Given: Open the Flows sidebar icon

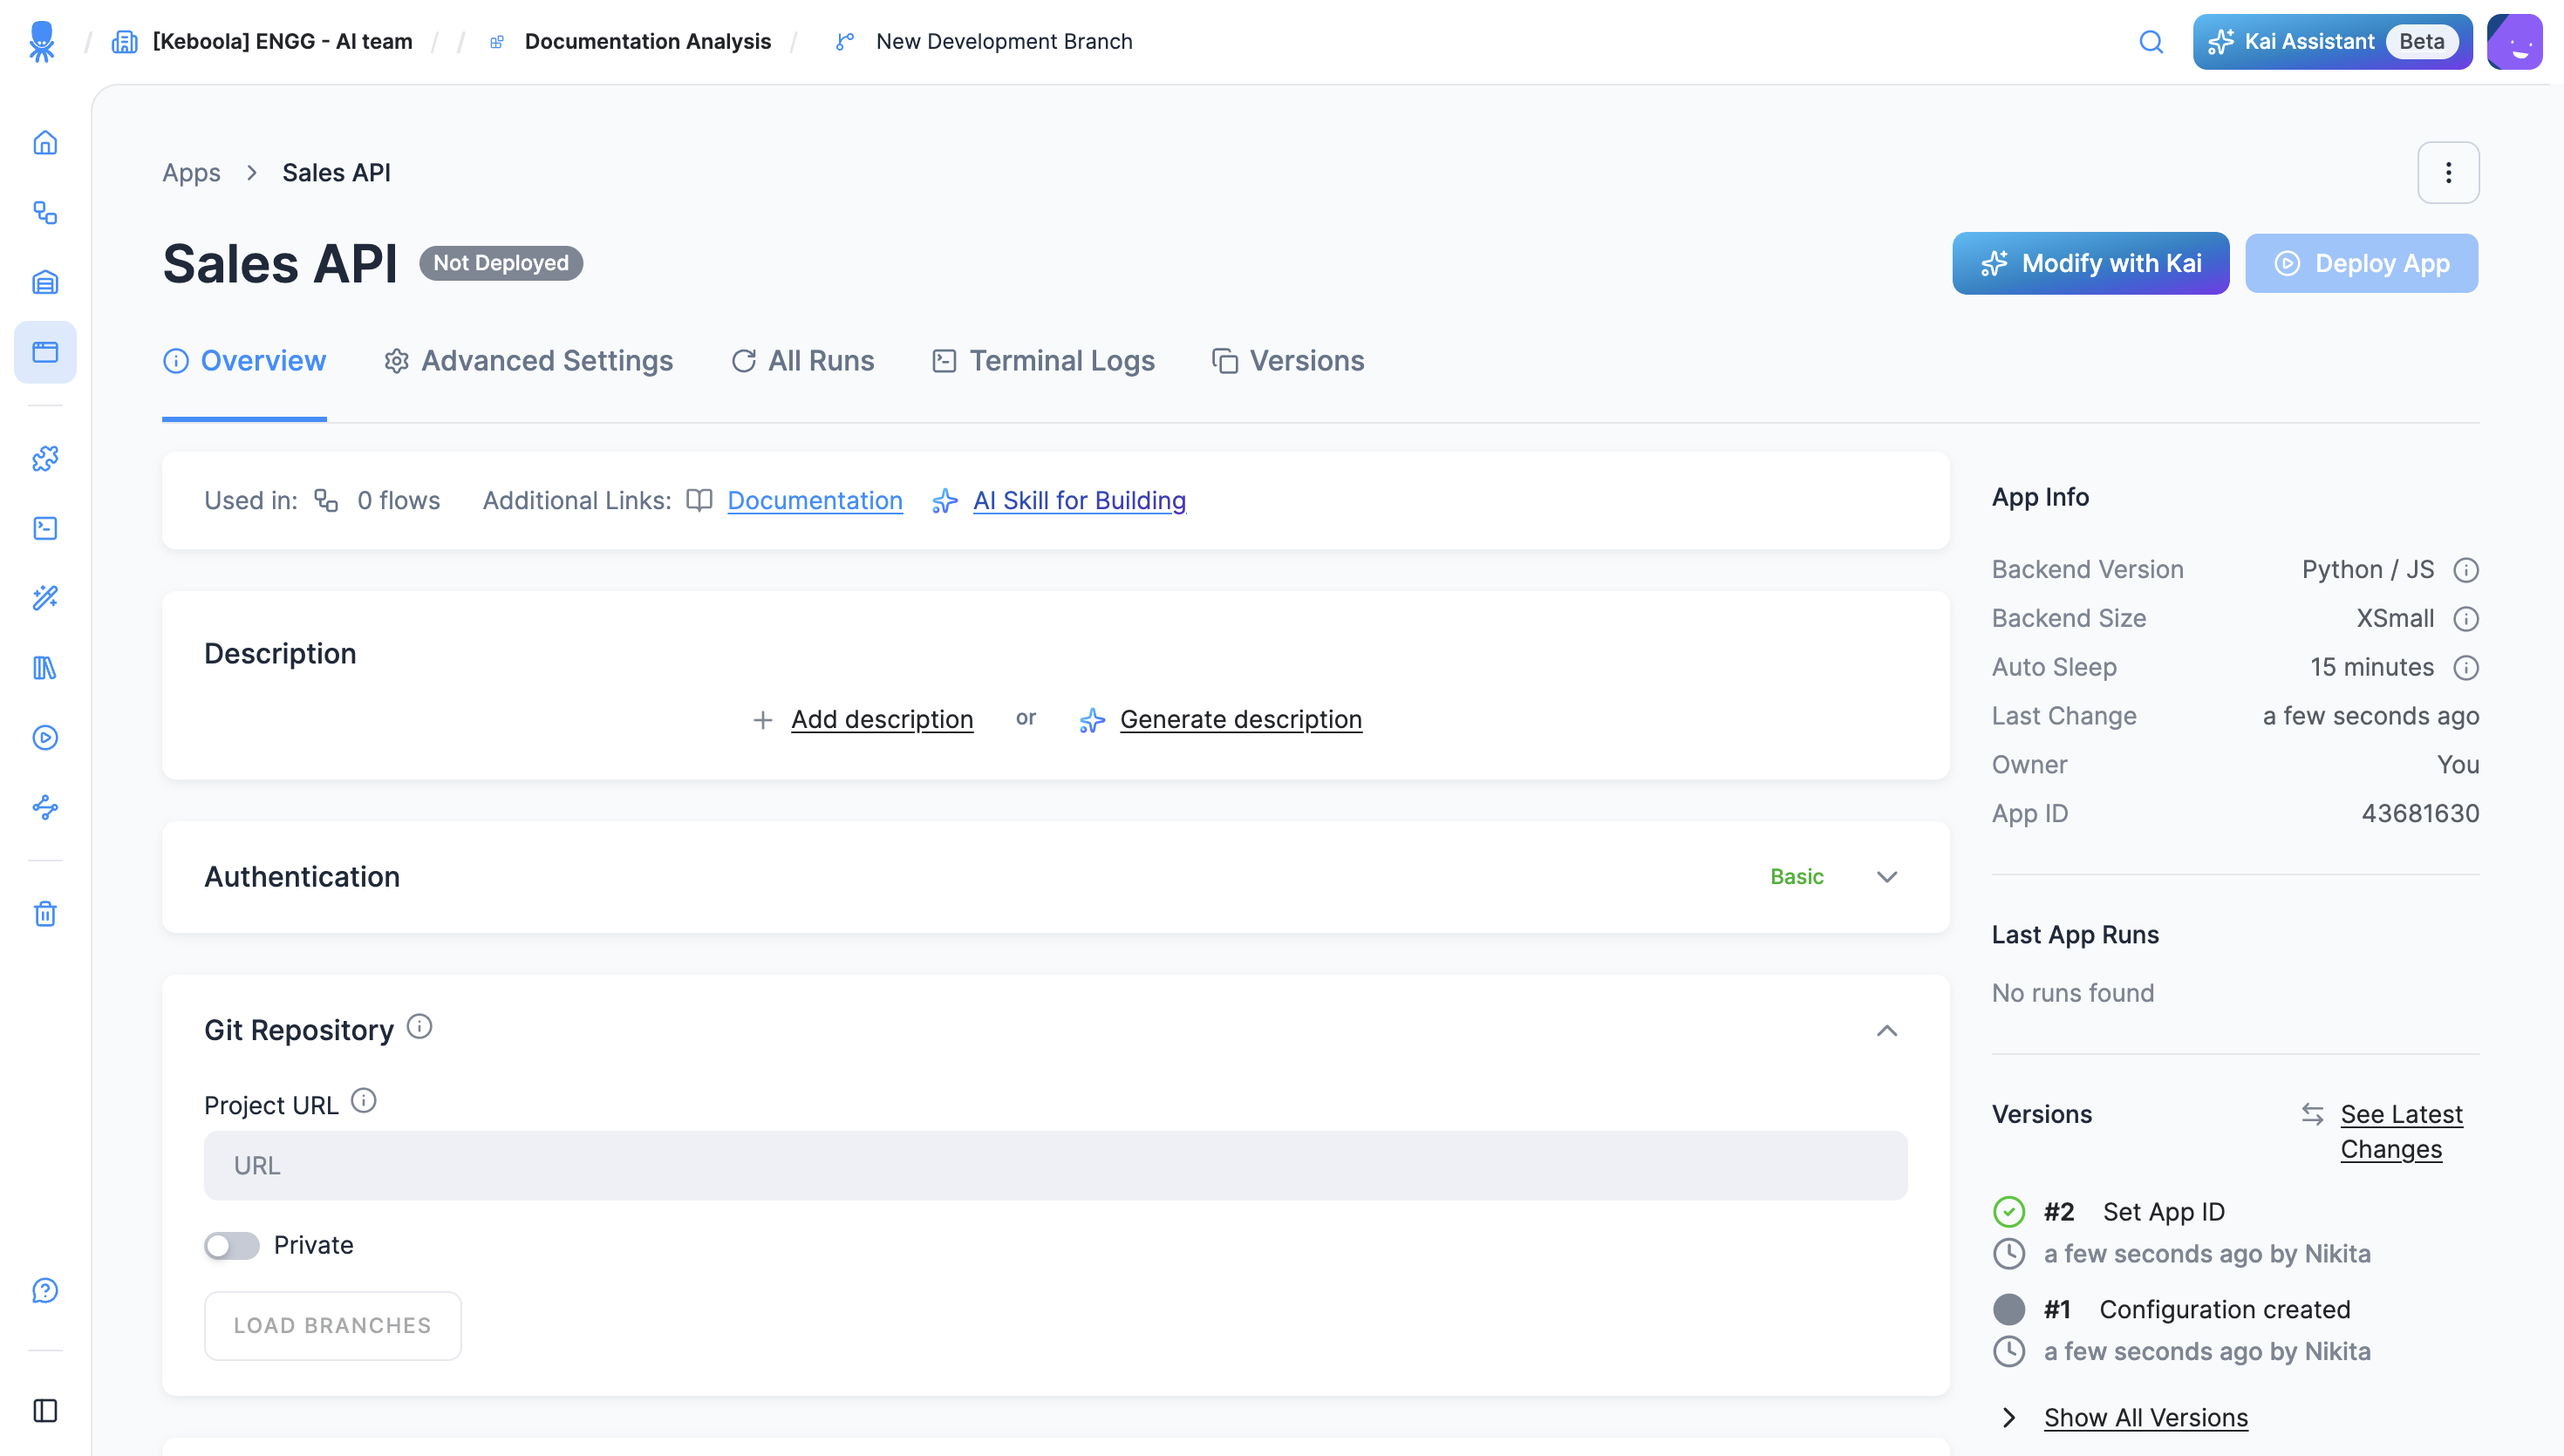Looking at the screenshot, I should pos(45,212).
